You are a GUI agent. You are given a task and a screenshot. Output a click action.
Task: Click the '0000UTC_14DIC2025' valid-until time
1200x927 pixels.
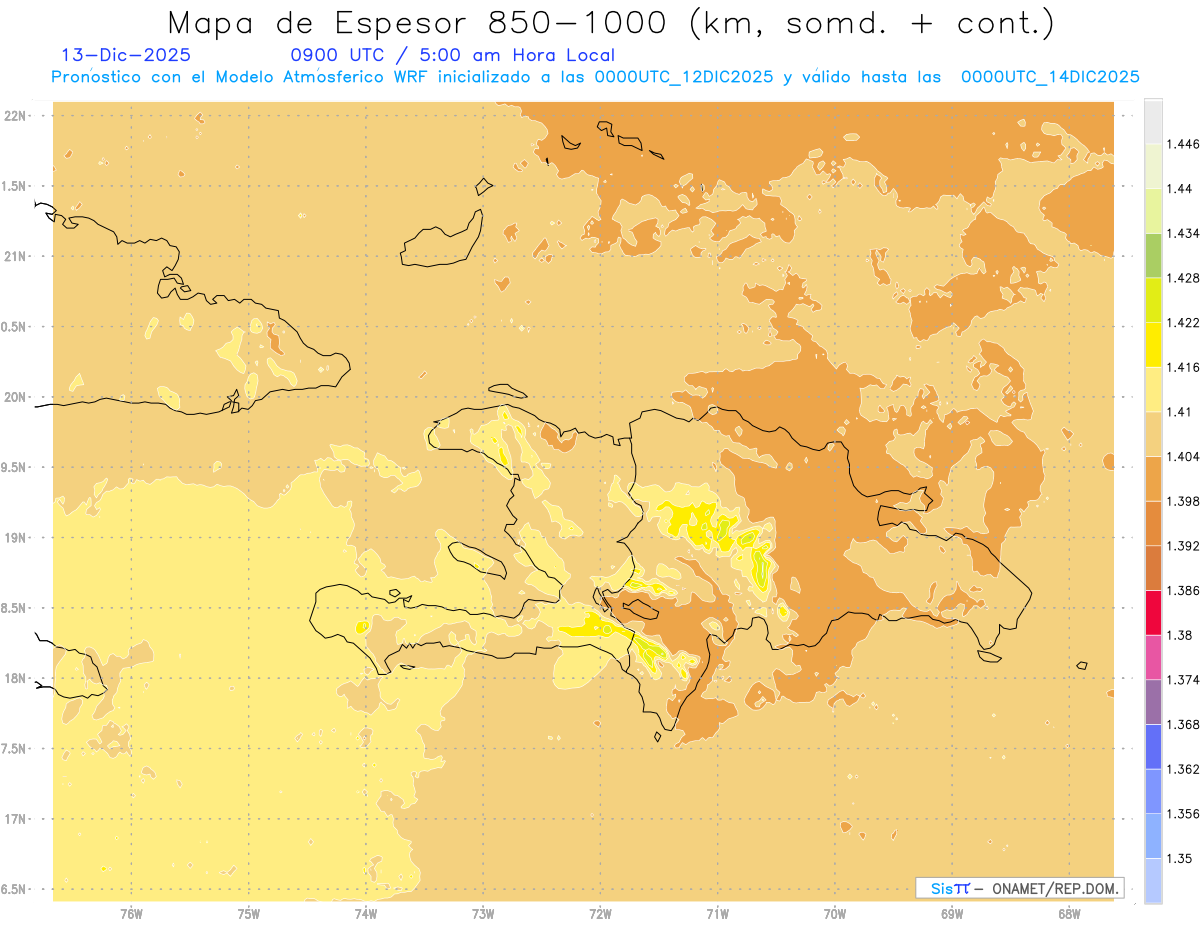point(1050,77)
